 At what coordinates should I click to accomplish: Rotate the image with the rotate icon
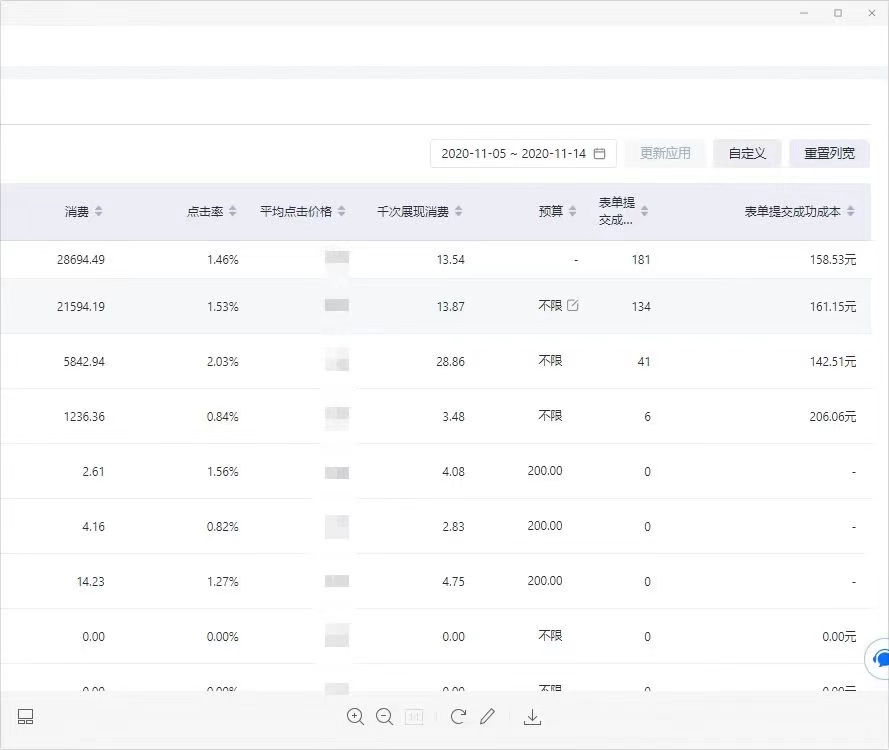[458, 716]
